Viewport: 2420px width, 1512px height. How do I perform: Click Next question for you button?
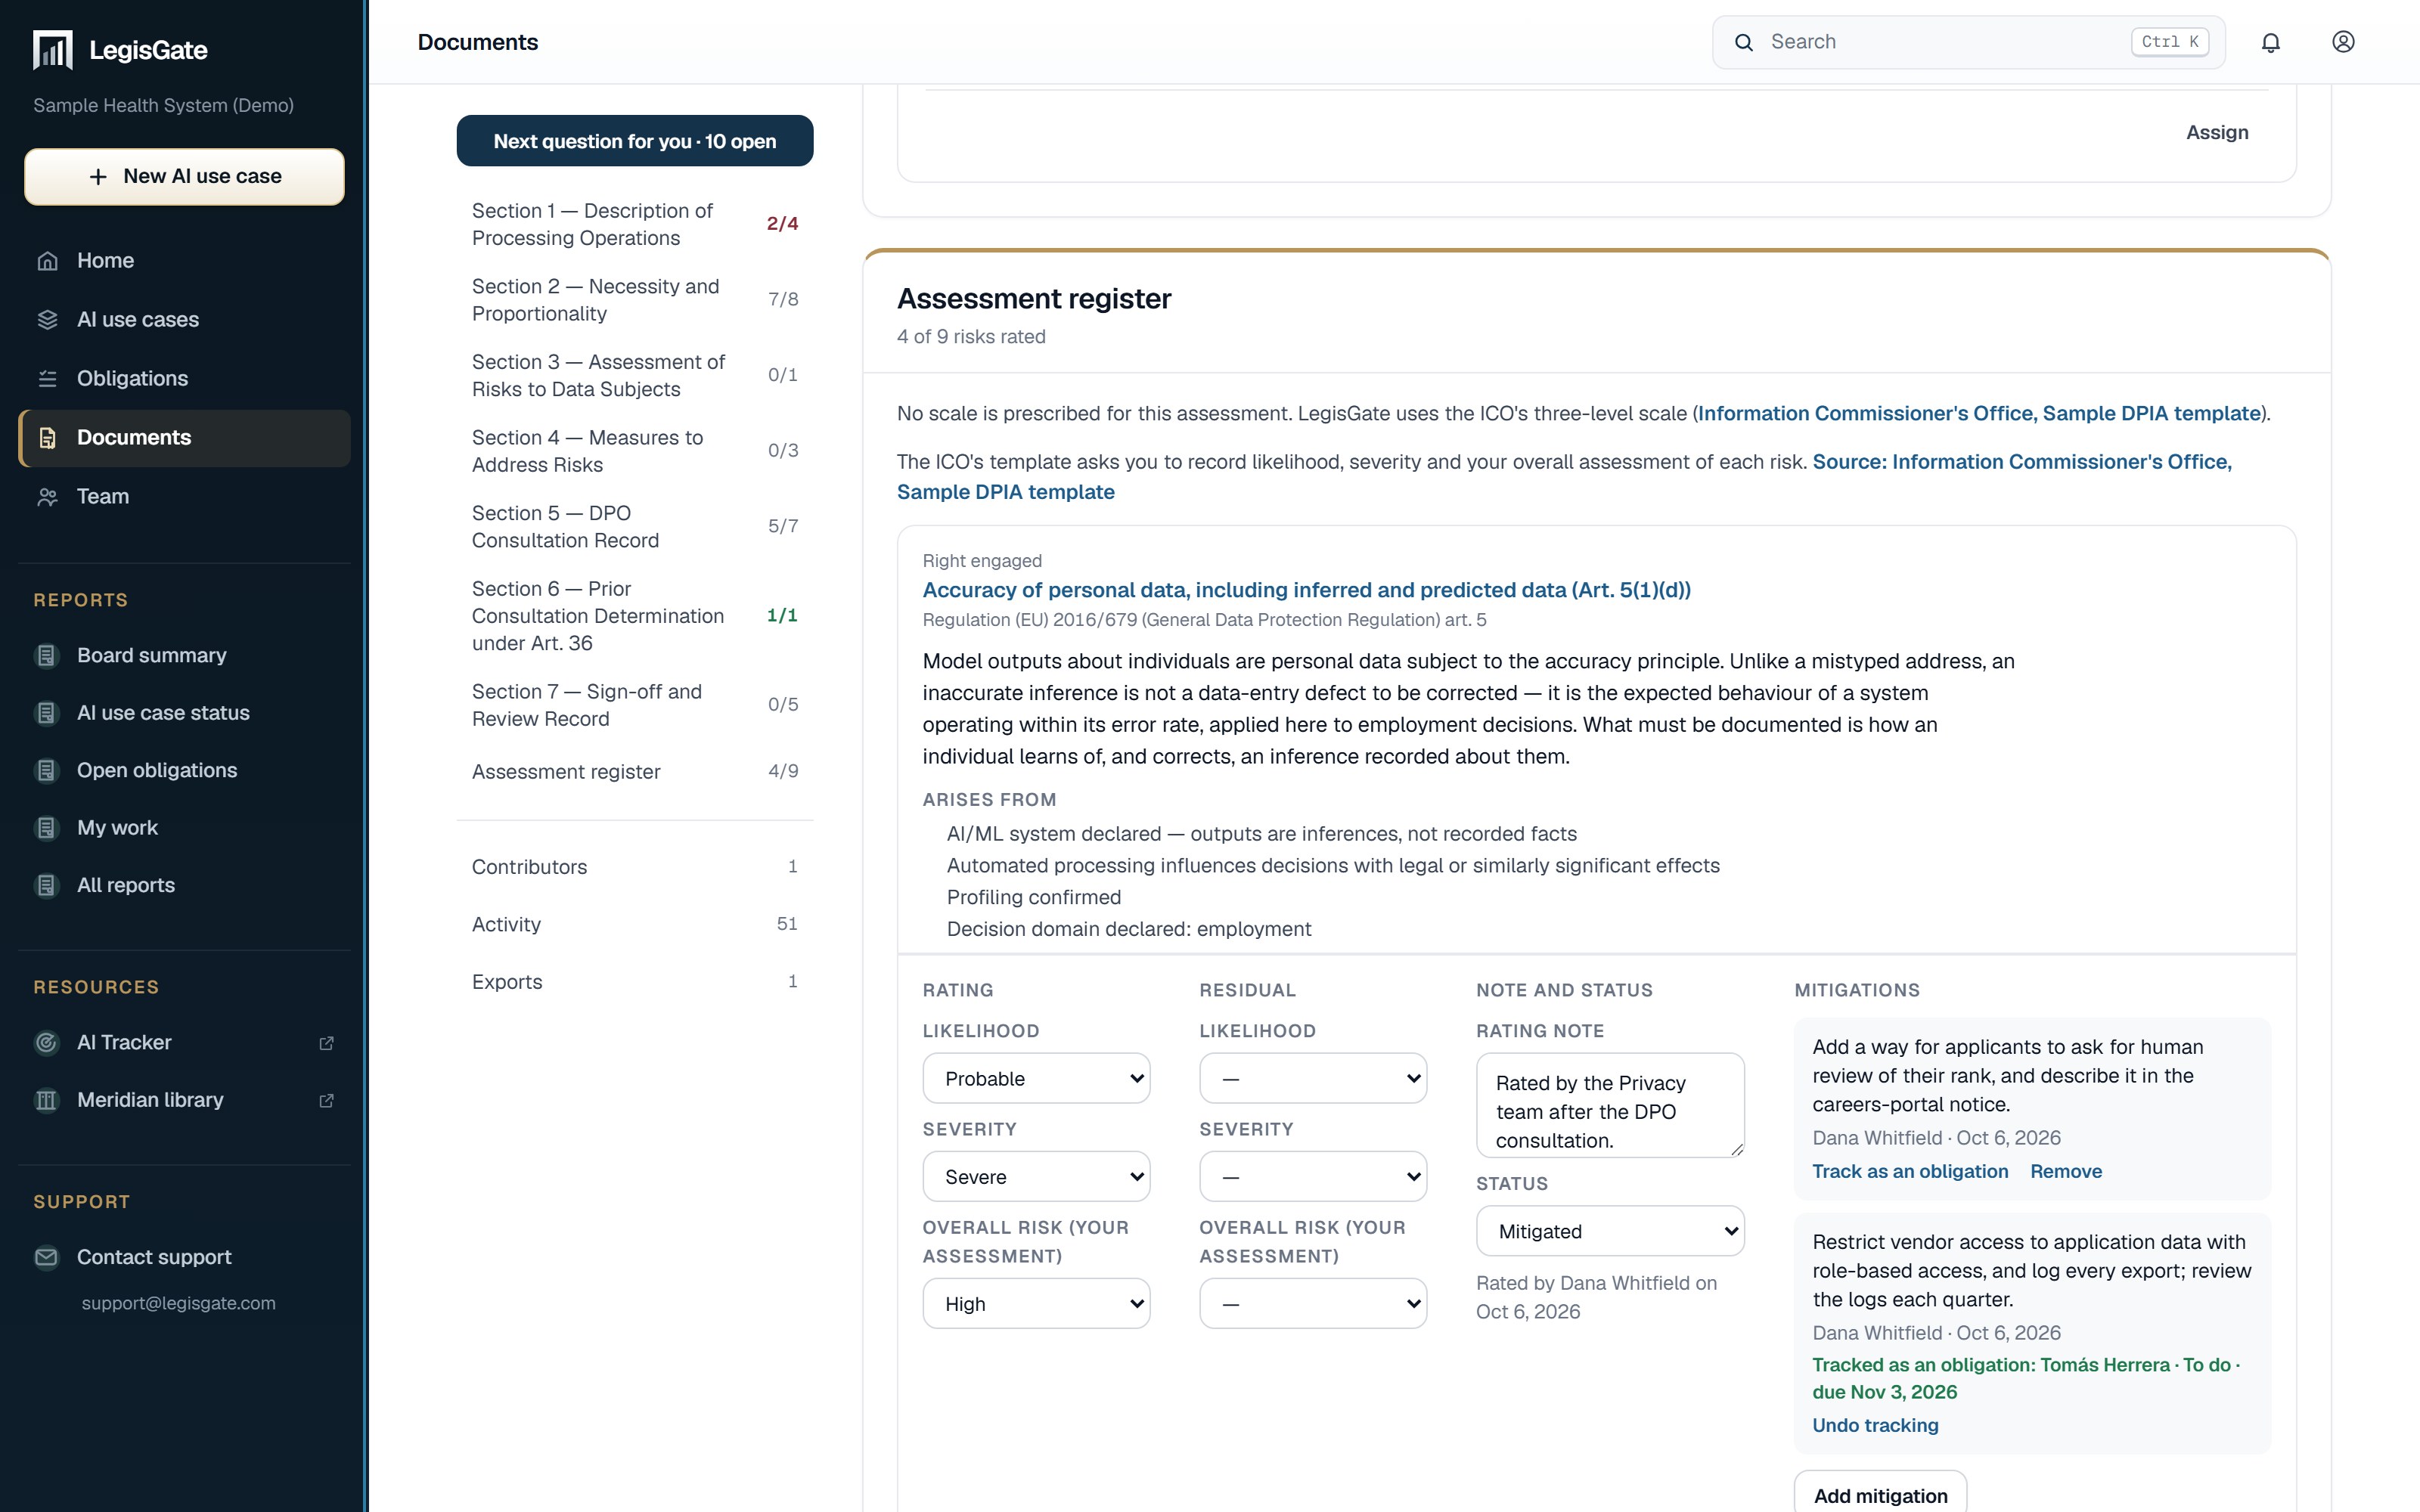[635, 141]
